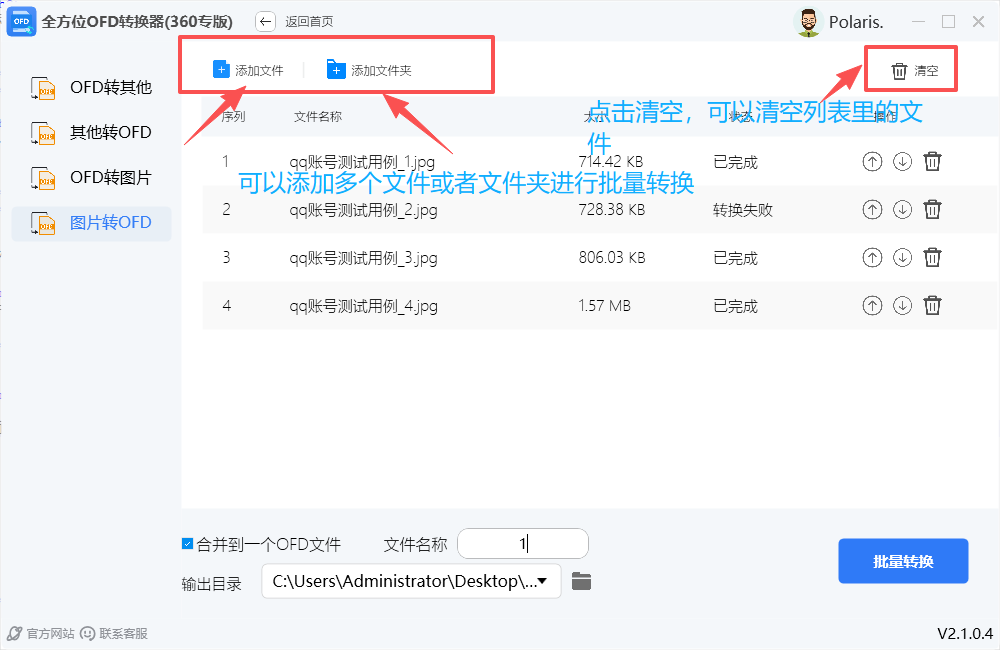Open output folder via the folder icon
Viewport: 1000px width, 650px height.
581,581
